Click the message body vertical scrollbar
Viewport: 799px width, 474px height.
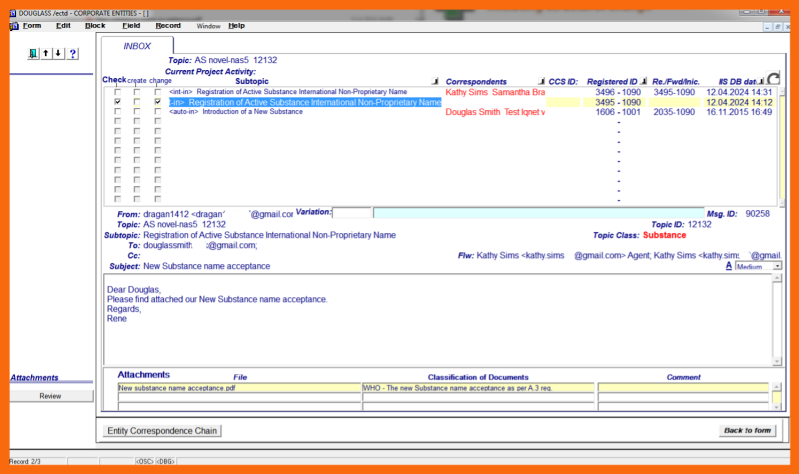(776, 320)
